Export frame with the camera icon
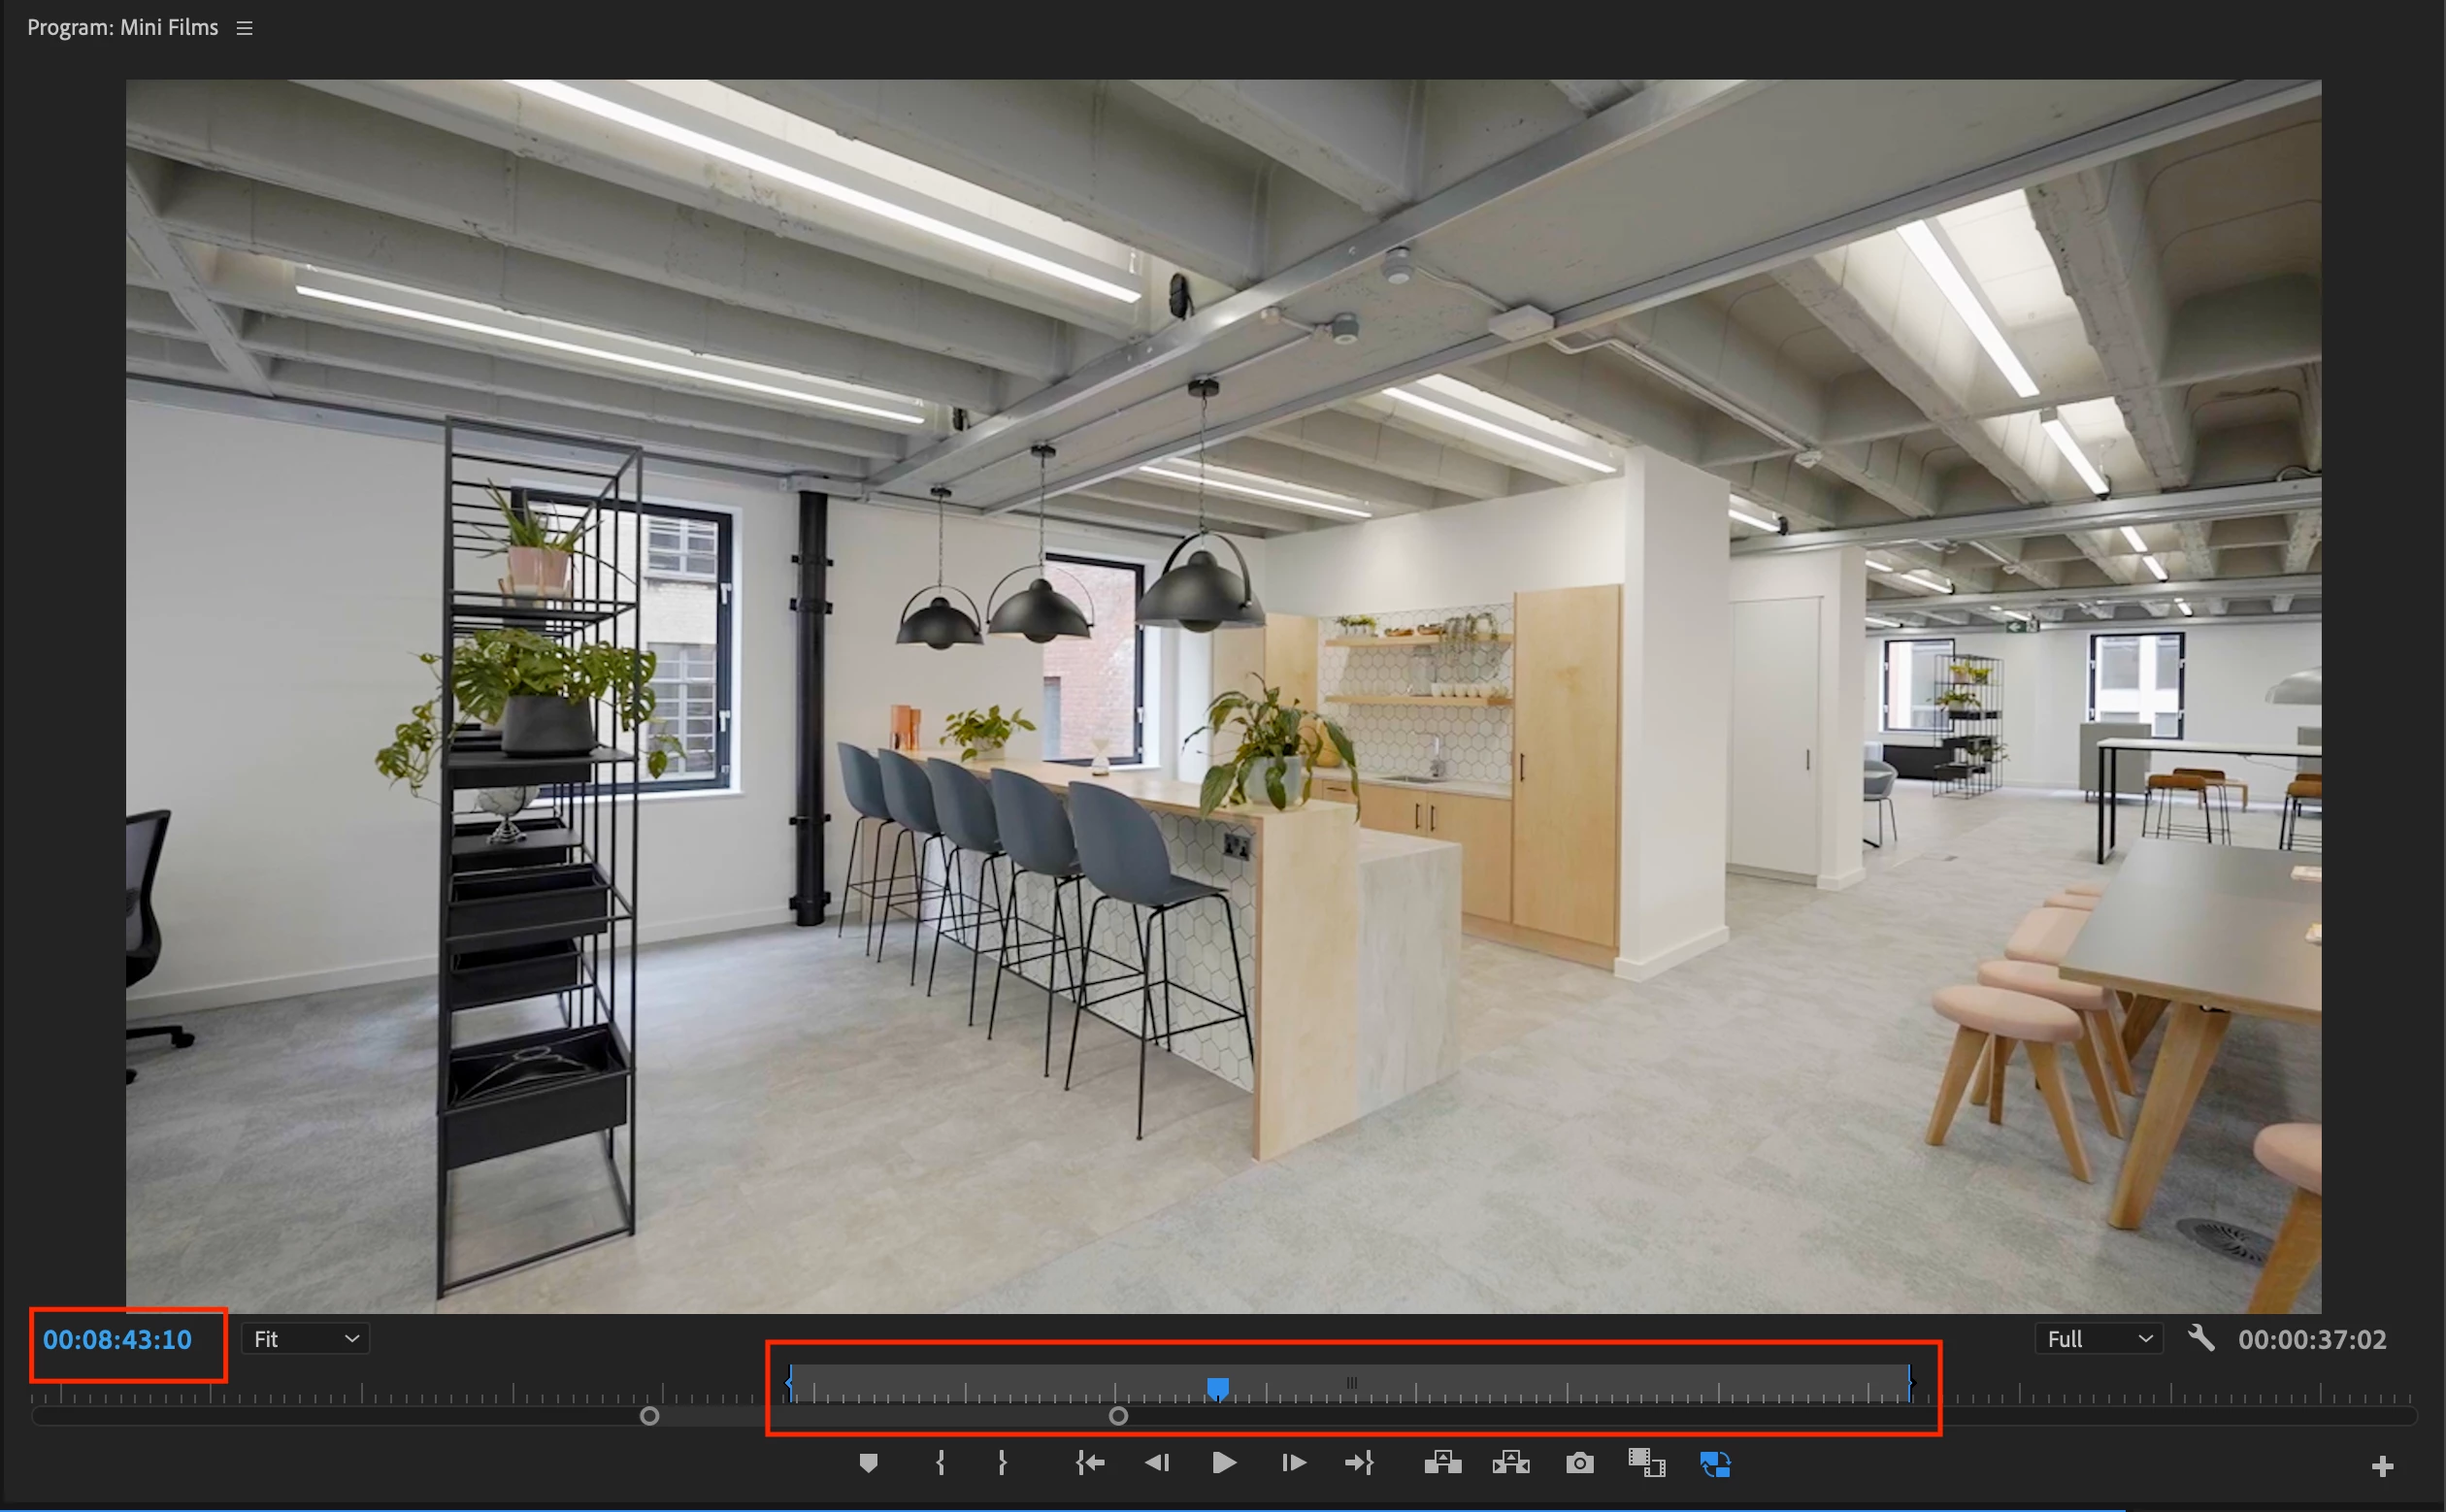The height and width of the screenshot is (1512, 2446). [x=1579, y=1463]
